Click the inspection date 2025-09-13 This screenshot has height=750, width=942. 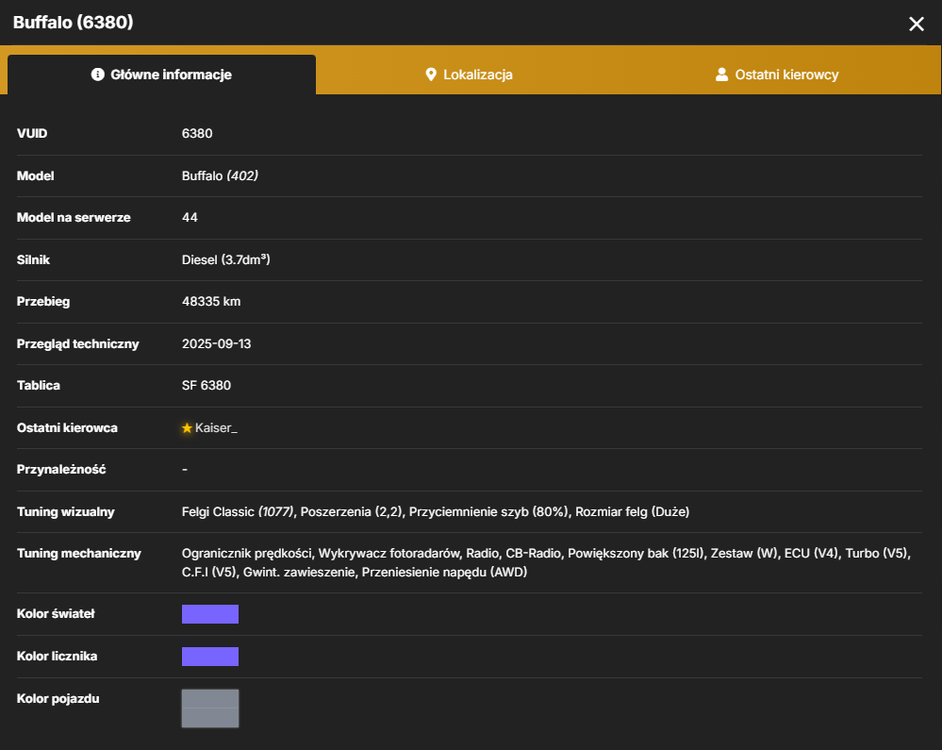pos(216,344)
